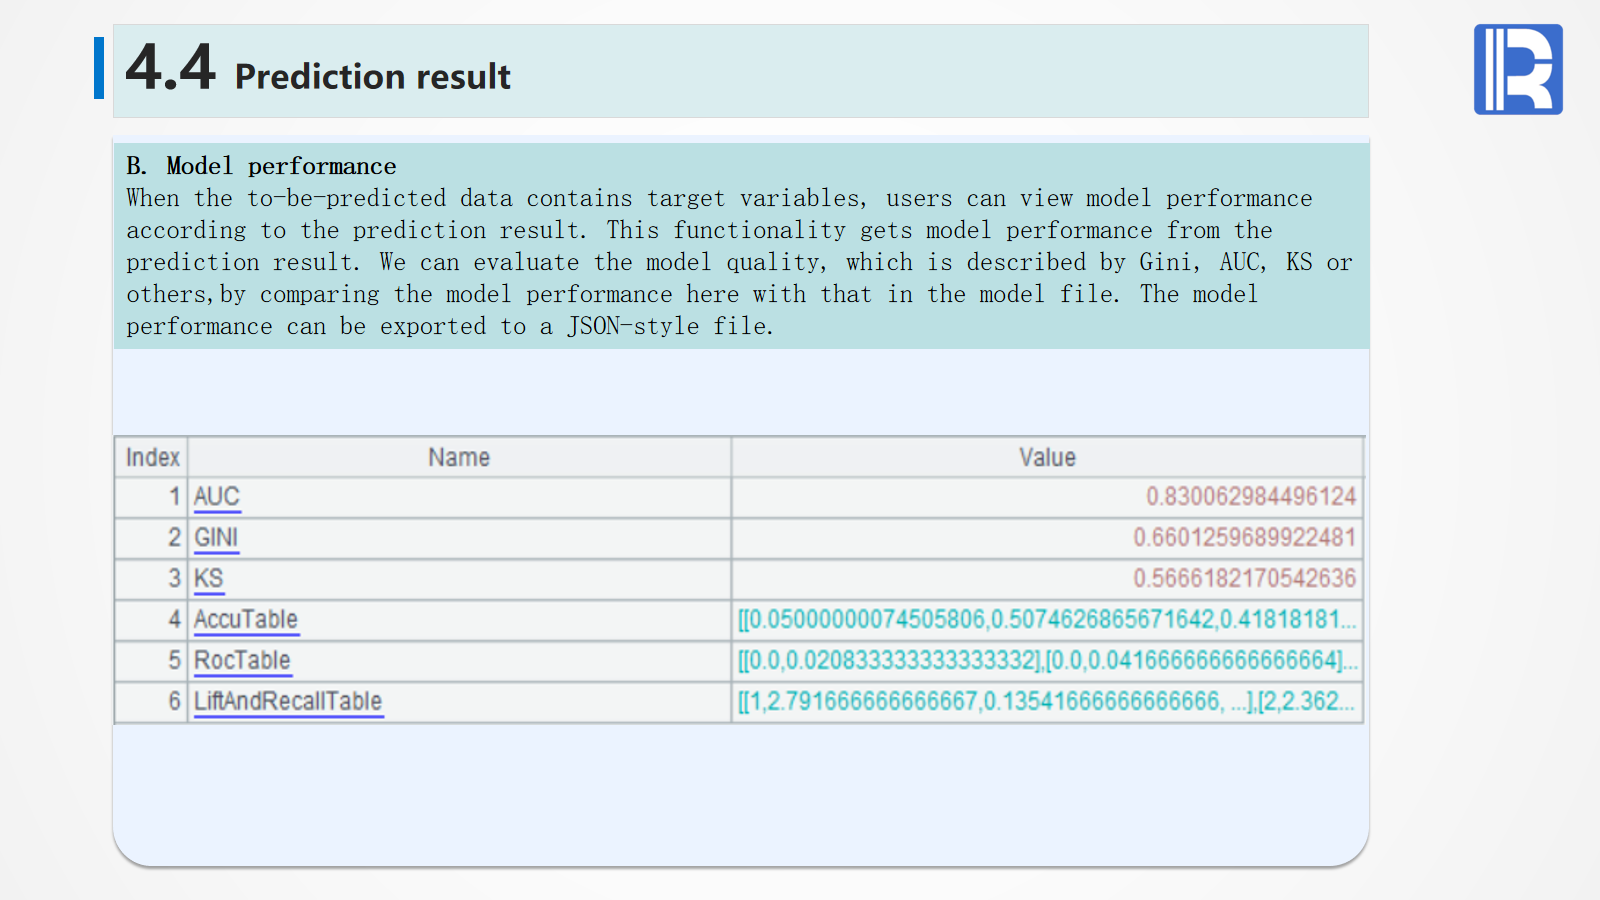
Task: Click the LiftAndRecallTable array value
Action: pyautogui.click(x=1047, y=702)
